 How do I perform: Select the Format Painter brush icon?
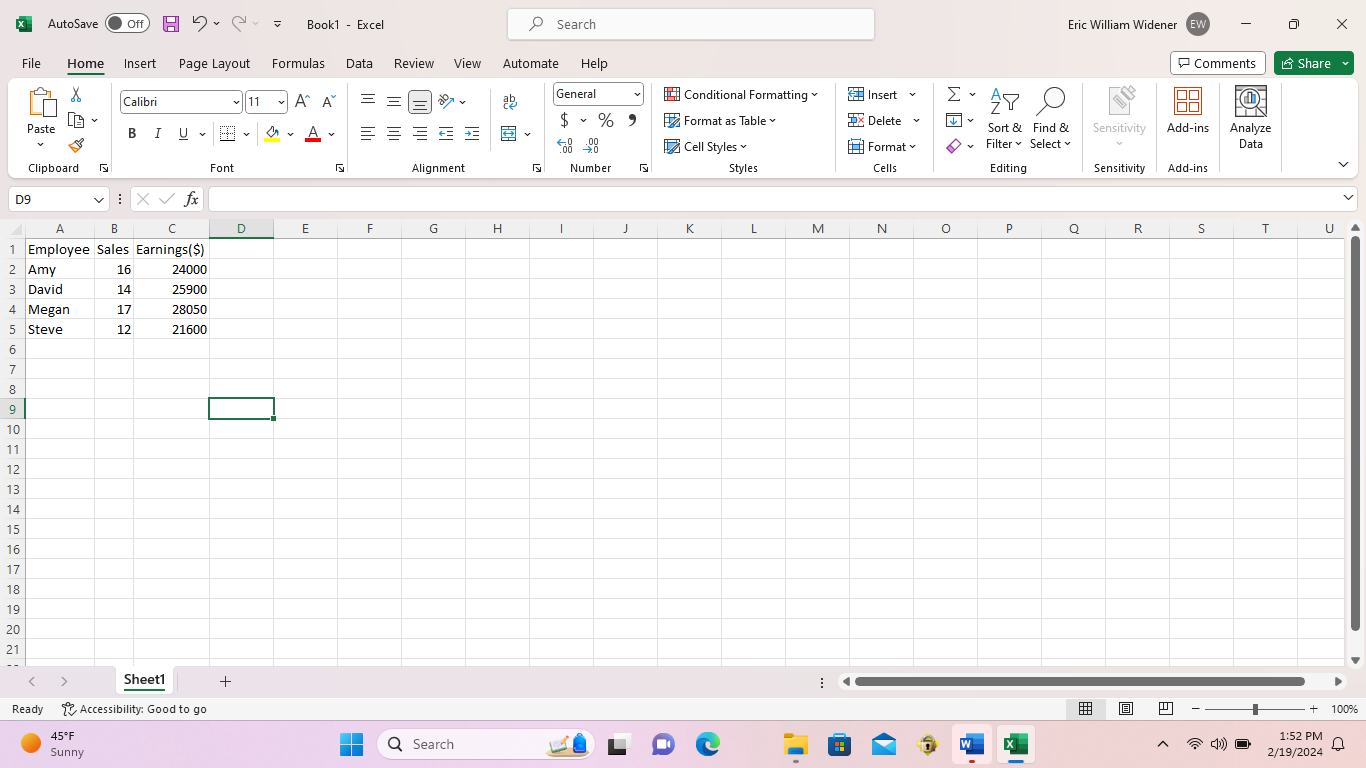point(76,145)
